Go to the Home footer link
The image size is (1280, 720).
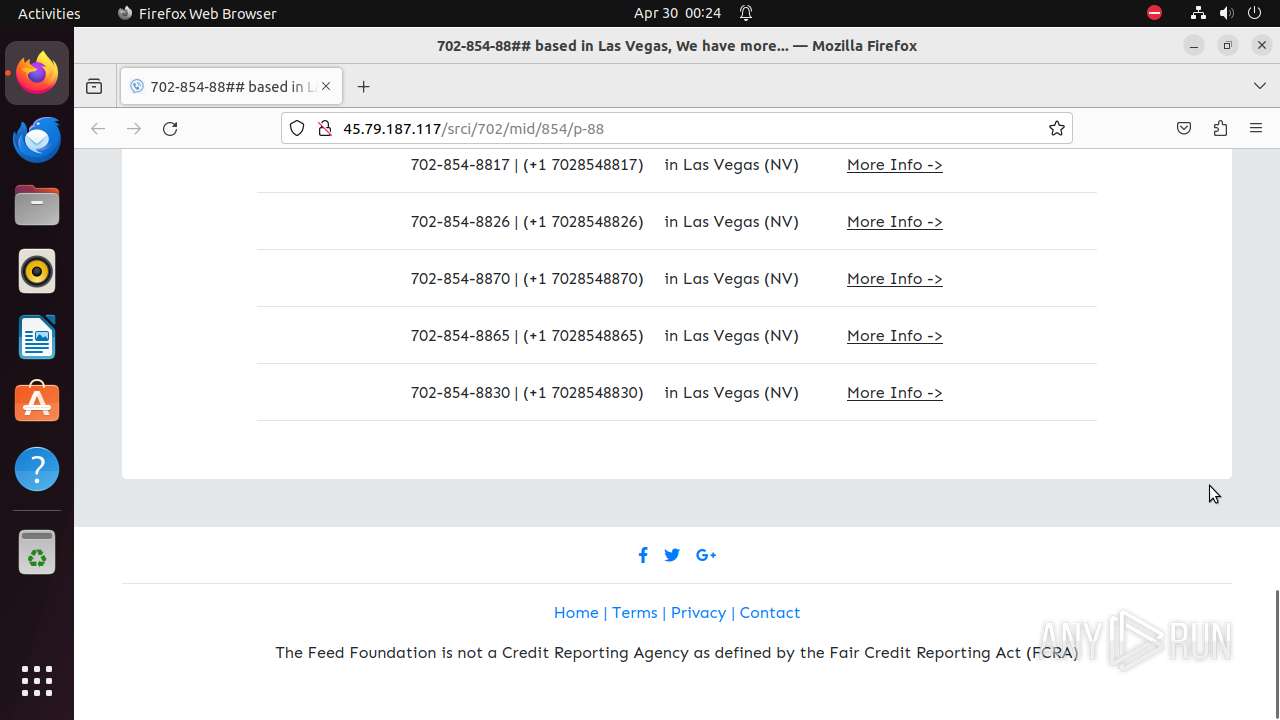(576, 612)
